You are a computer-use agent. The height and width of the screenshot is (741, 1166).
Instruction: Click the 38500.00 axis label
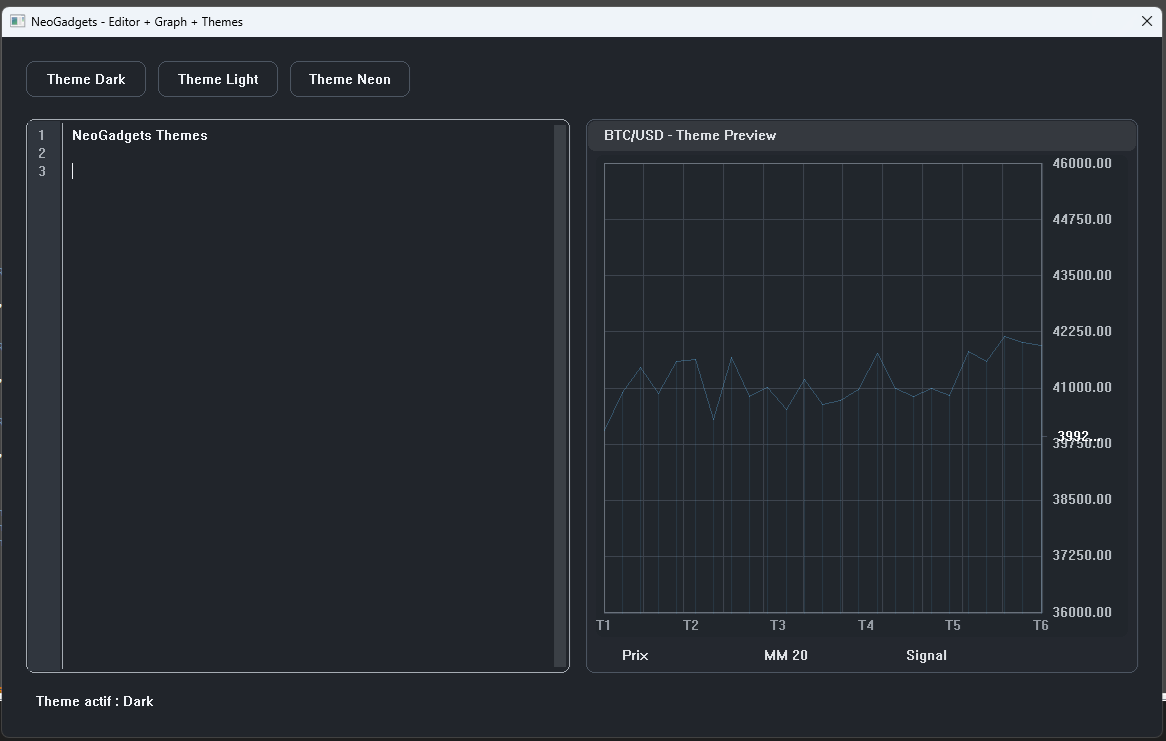pyautogui.click(x=1082, y=499)
